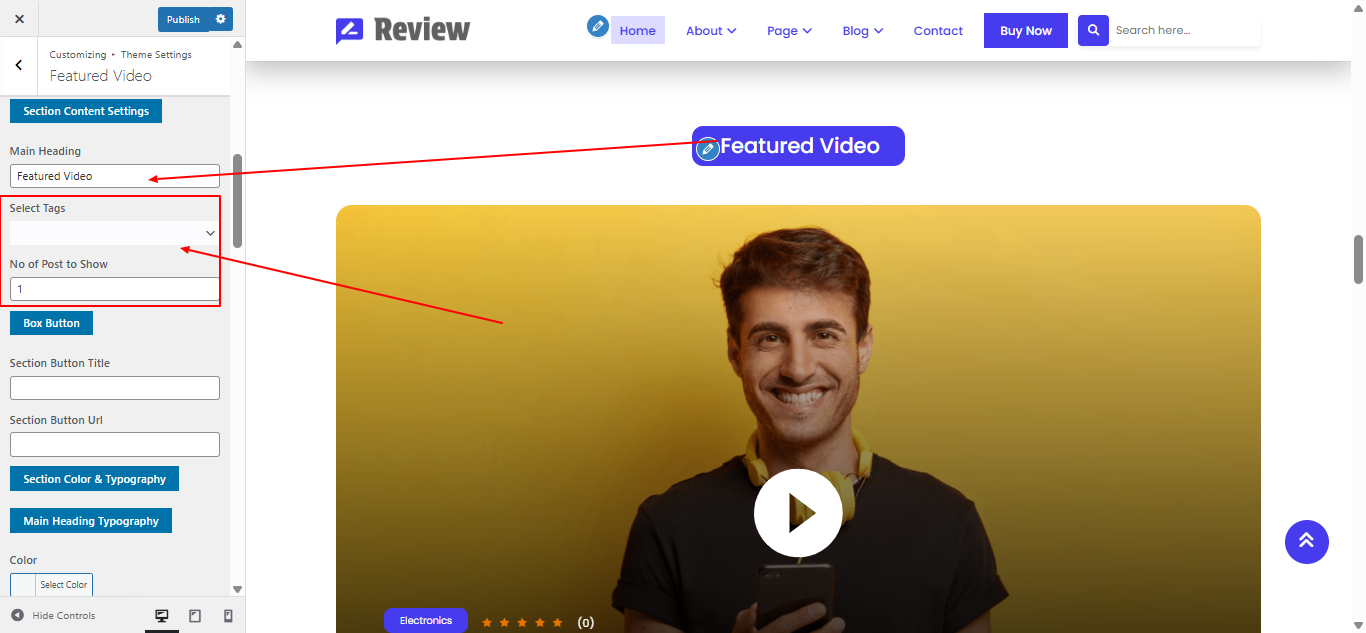The image size is (1366, 633).
Task: Click the customizer panel scrollbar thumb
Action: pos(237,200)
